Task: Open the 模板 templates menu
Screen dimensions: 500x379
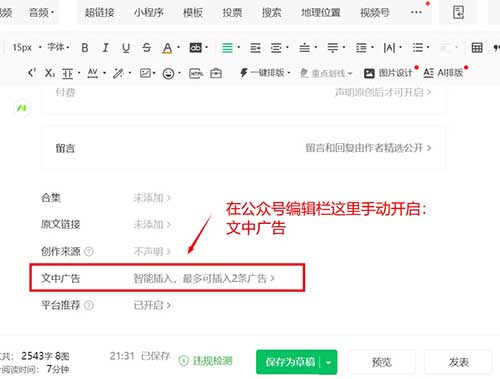Action: pyautogui.click(x=193, y=13)
